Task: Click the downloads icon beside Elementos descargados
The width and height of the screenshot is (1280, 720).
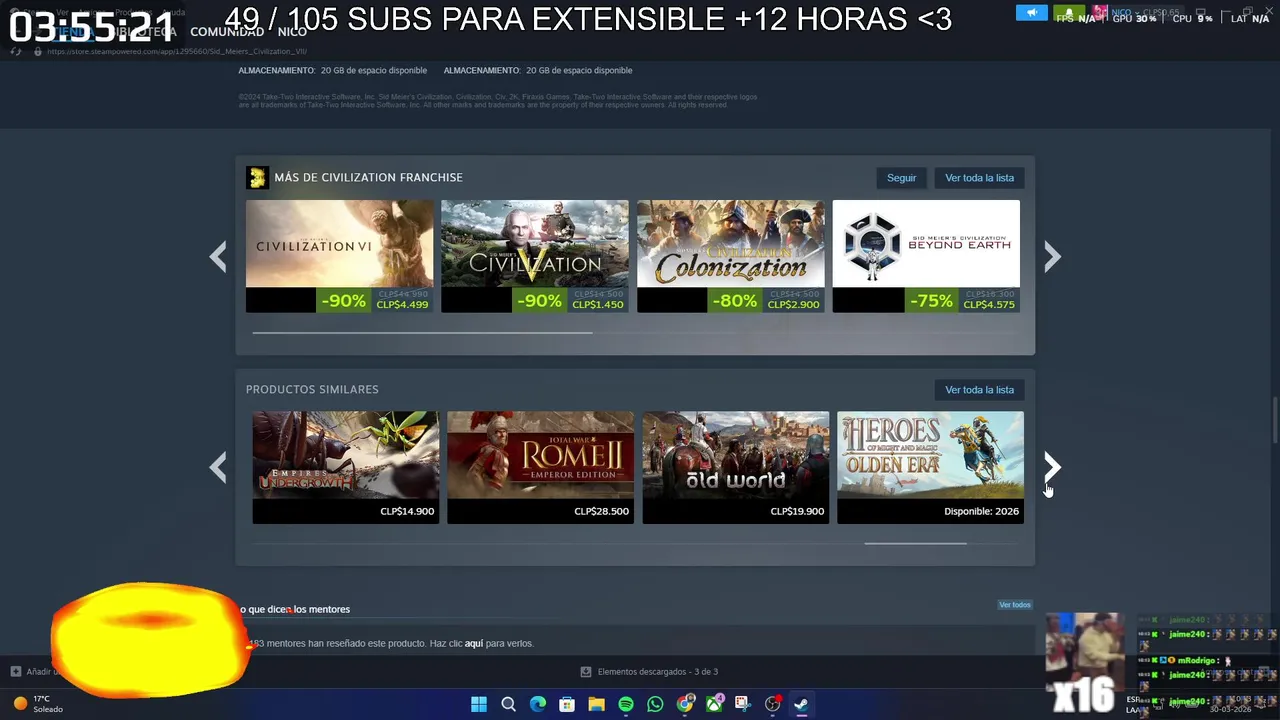Action: [x=586, y=672]
